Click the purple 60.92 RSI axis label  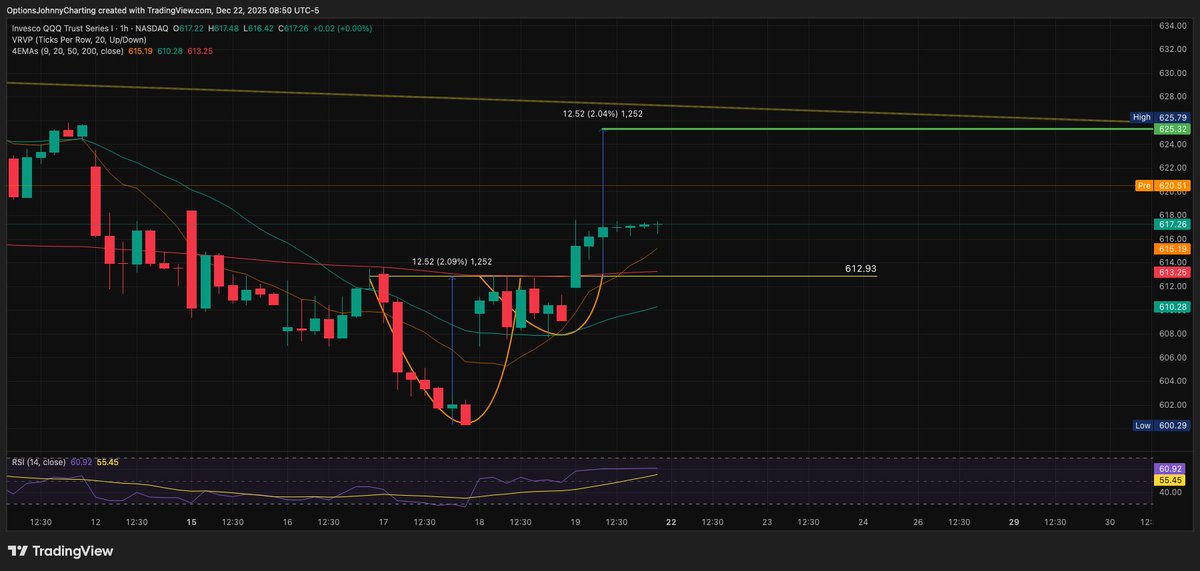(x=1171, y=468)
